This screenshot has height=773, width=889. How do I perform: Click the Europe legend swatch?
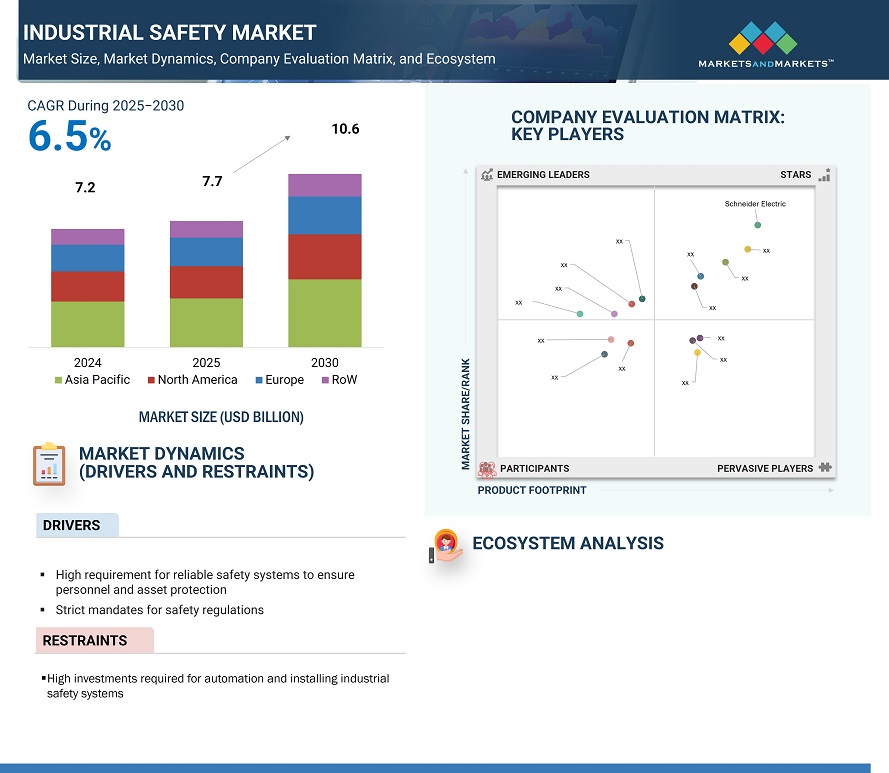pos(258,380)
